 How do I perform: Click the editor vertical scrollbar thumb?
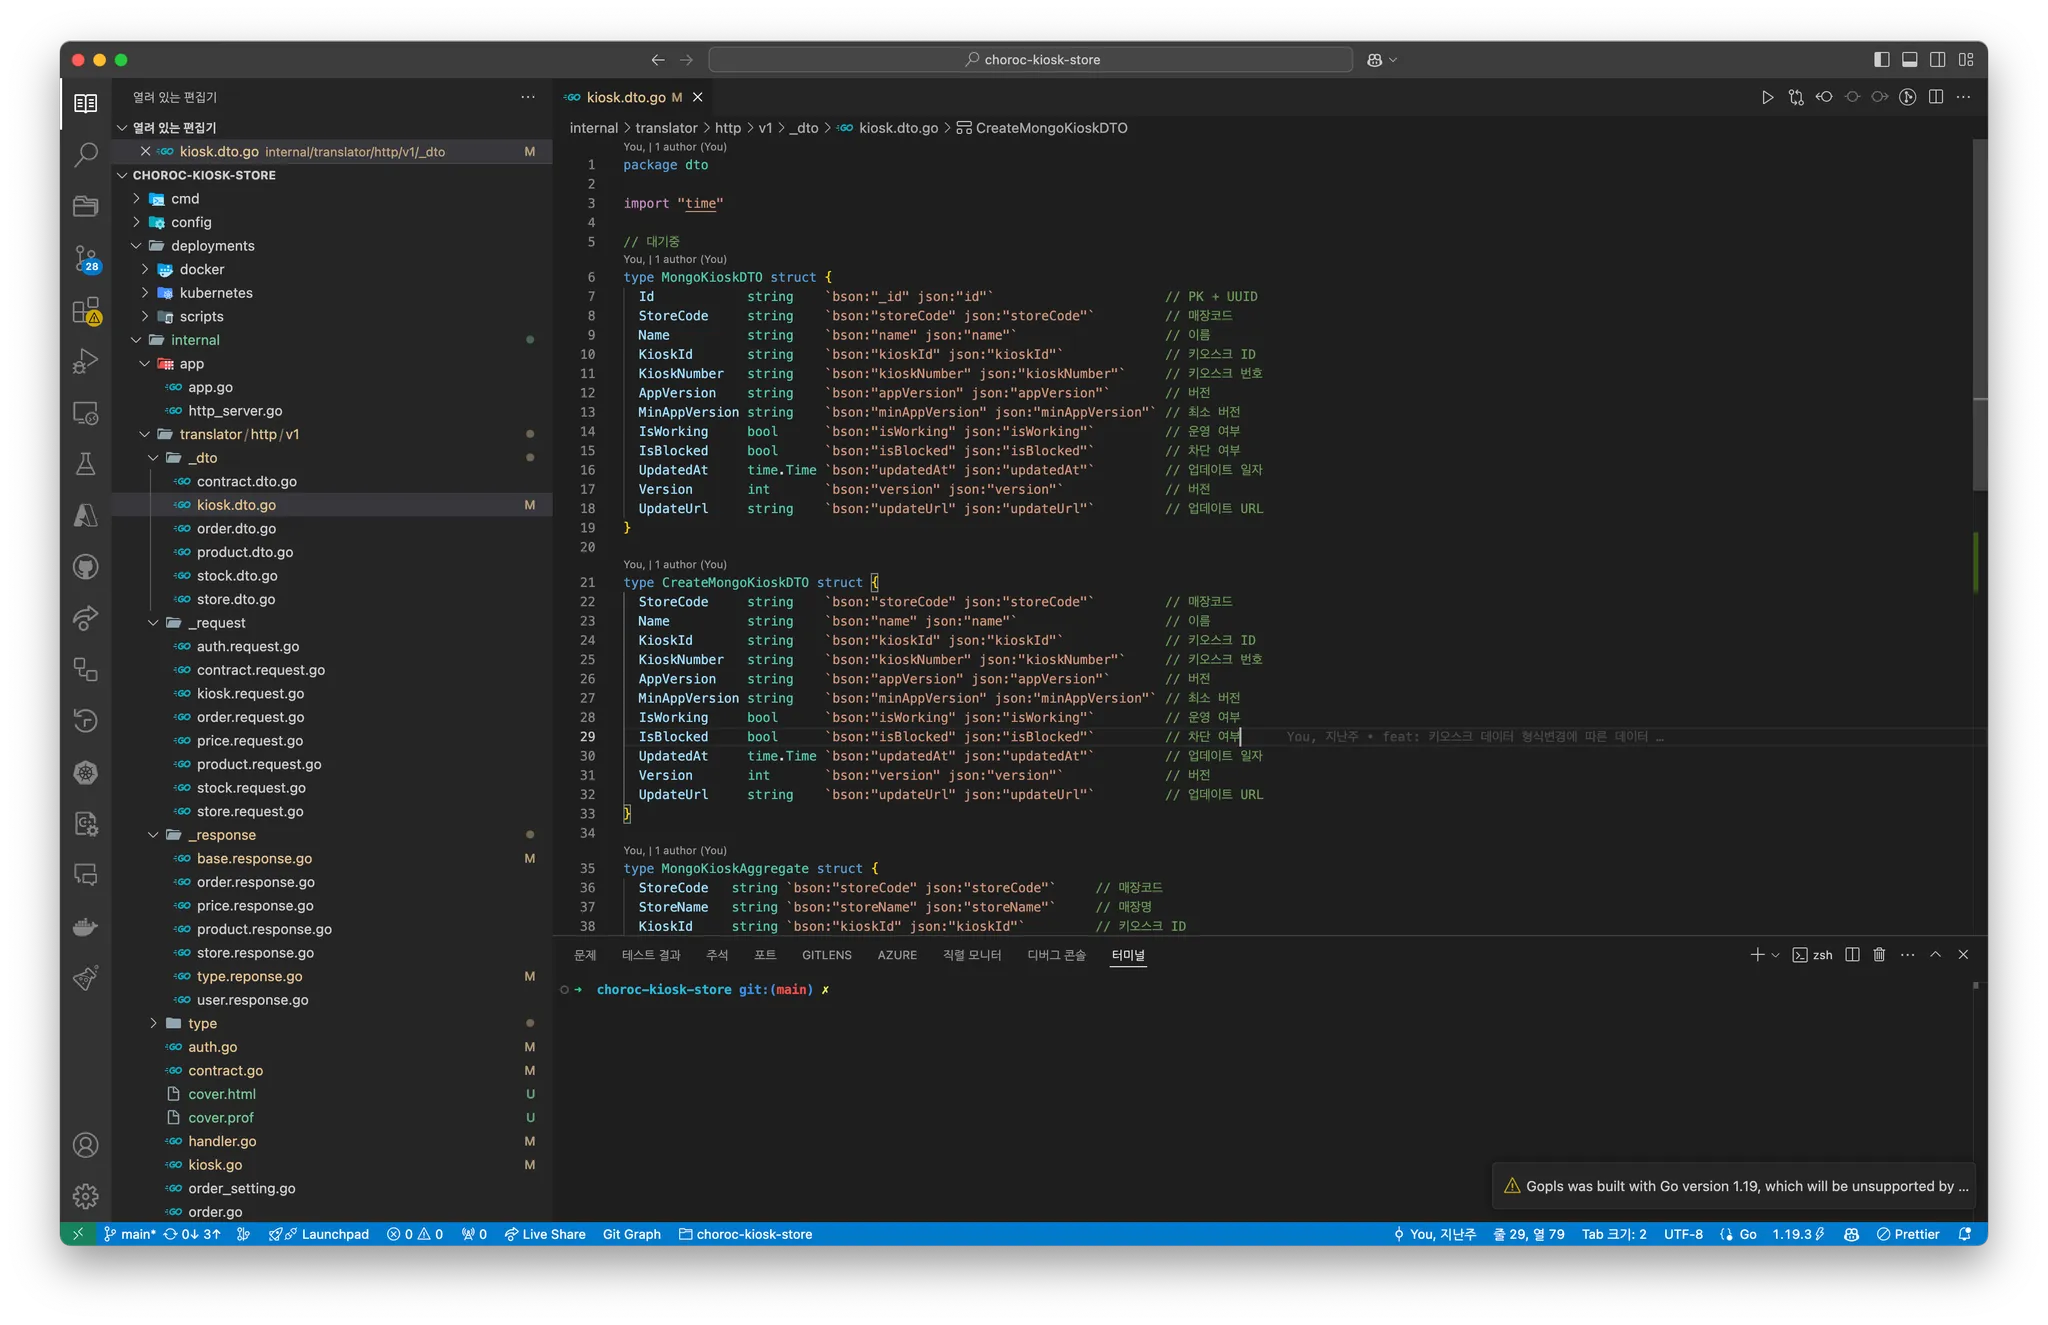click(1979, 315)
